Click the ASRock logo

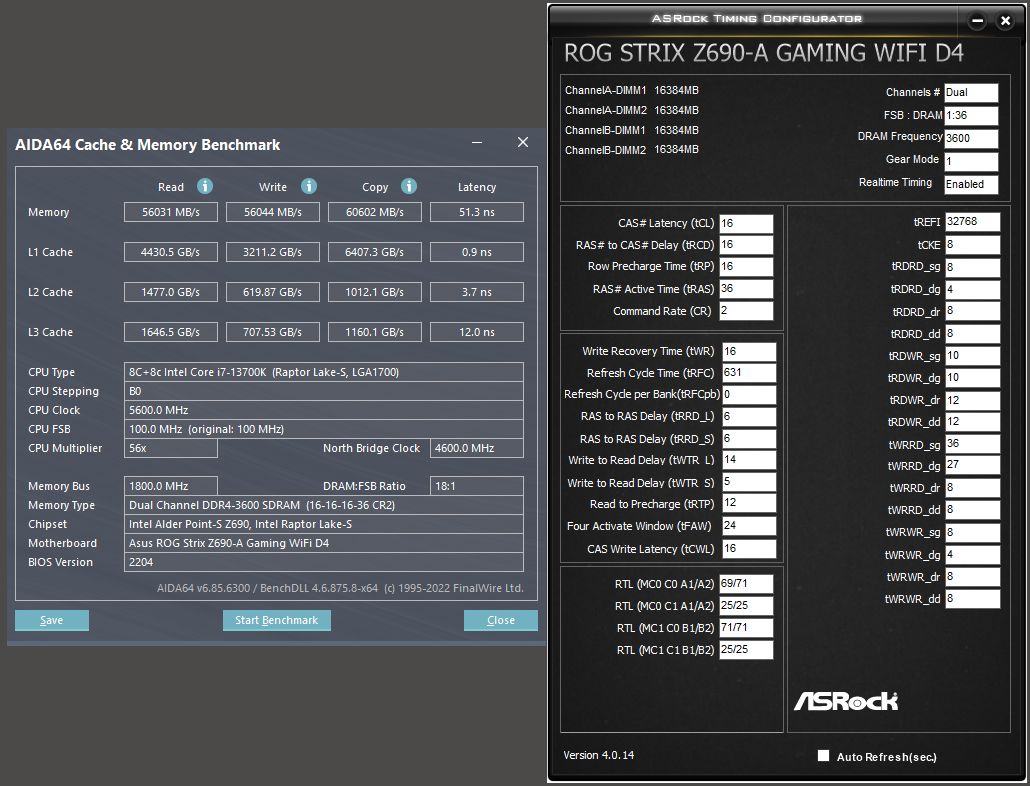pyautogui.click(x=846, y=701)
